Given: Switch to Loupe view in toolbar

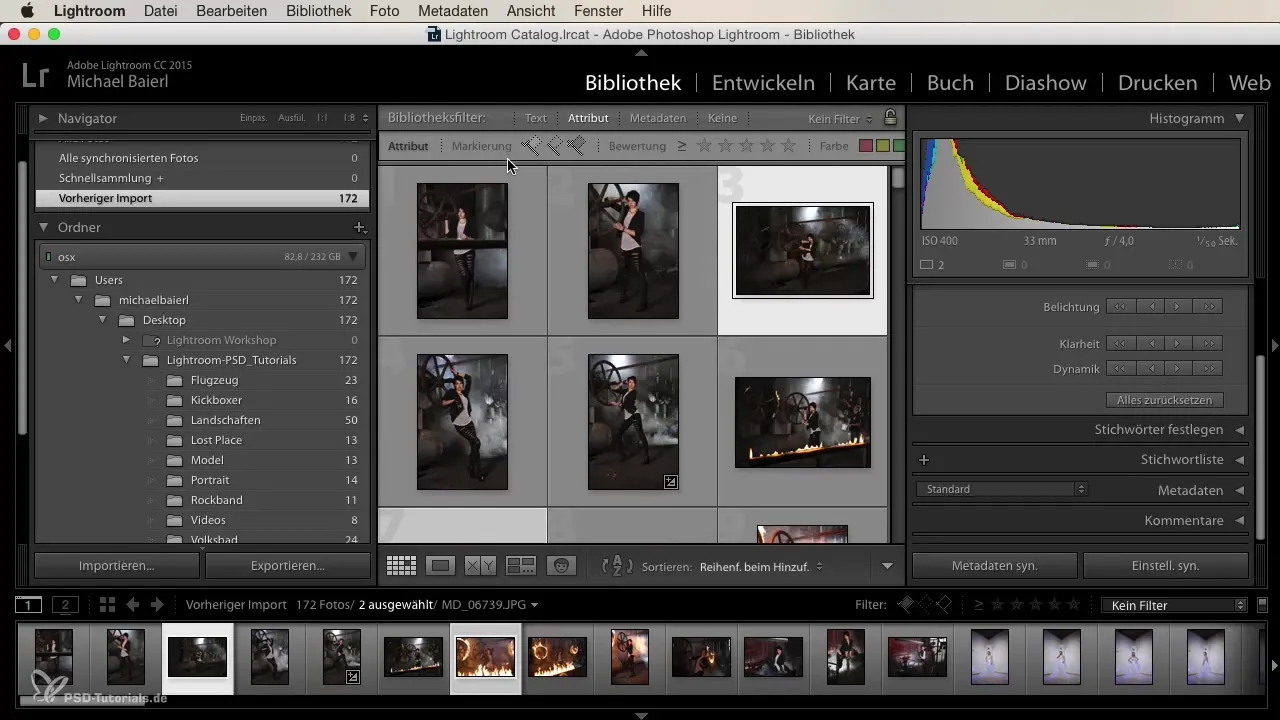Looking at the screenshot, I should pyautogui.click(x=440, y=566).
